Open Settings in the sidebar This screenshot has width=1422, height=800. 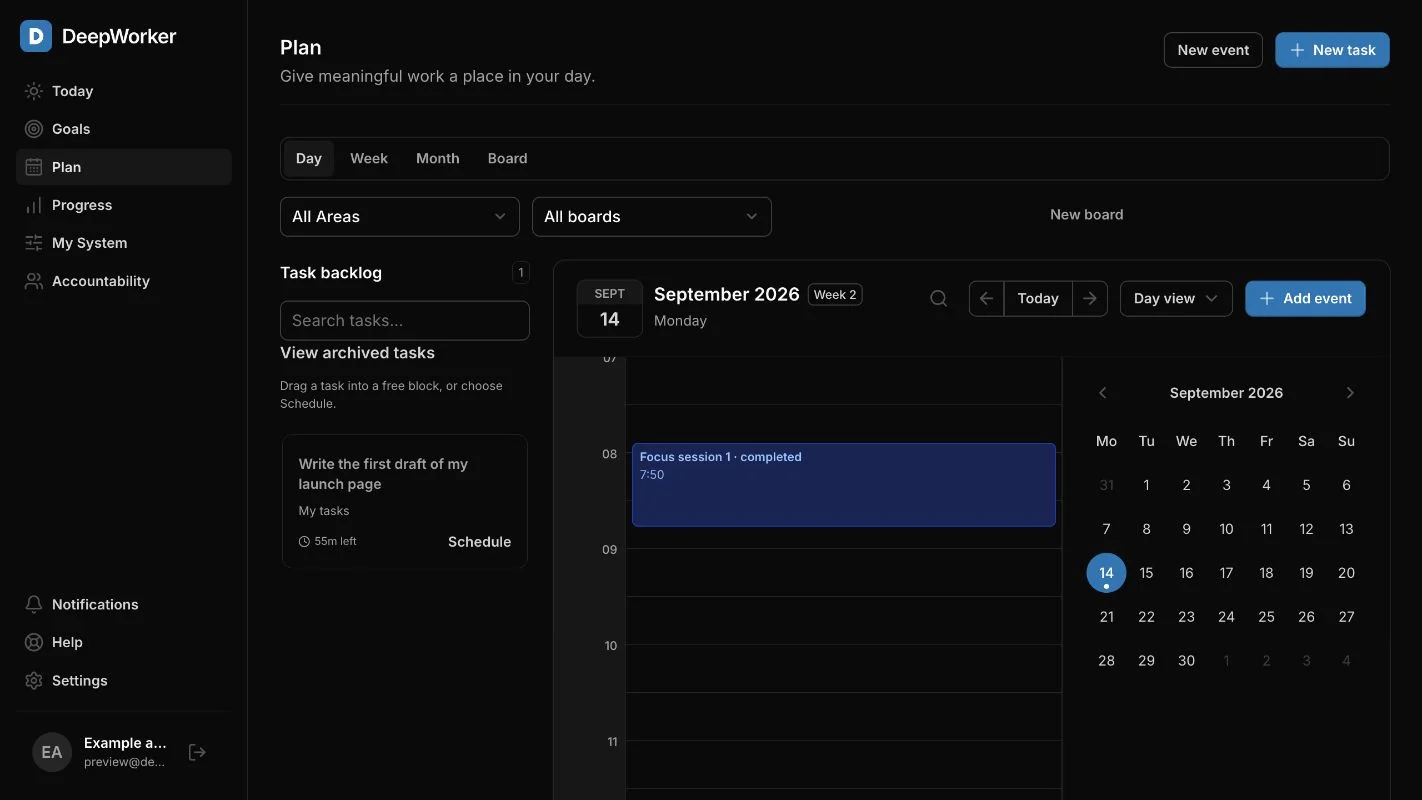[x=124, y=680]
